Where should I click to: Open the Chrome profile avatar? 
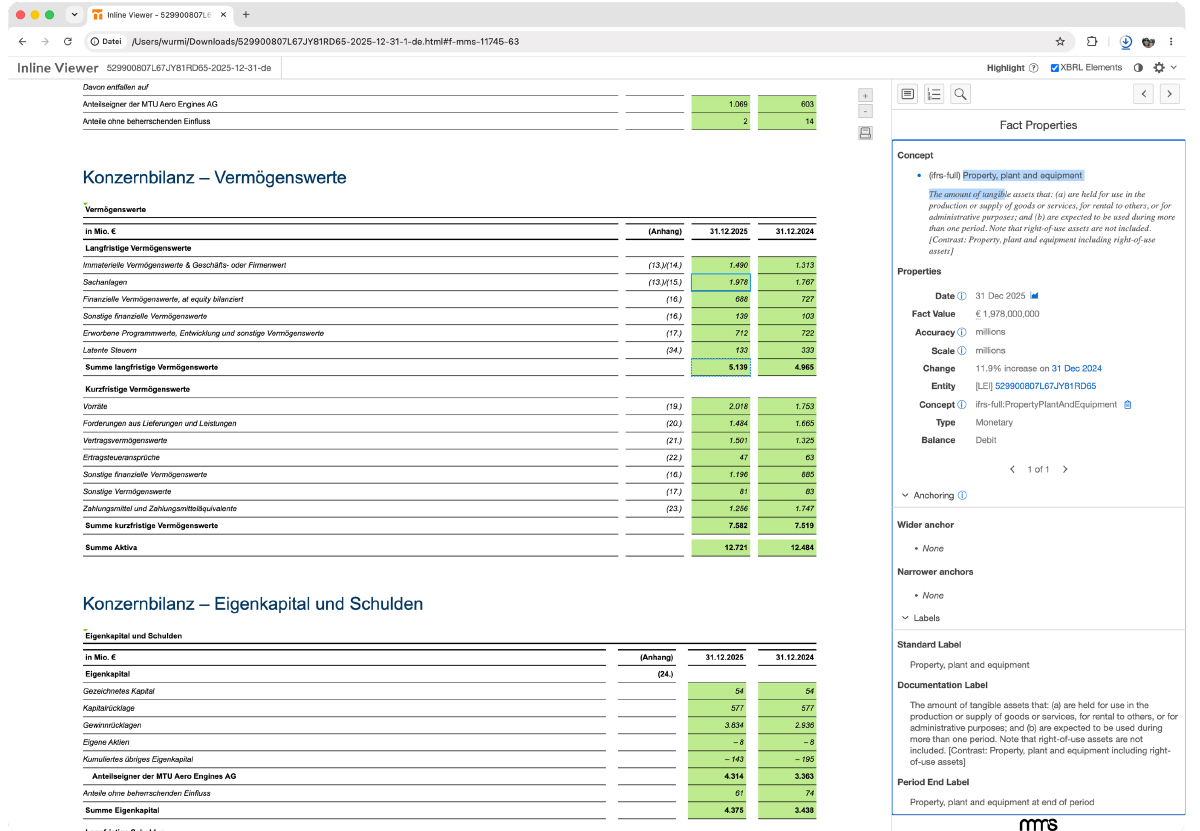pyautogui.click(x=1148, y=42)
